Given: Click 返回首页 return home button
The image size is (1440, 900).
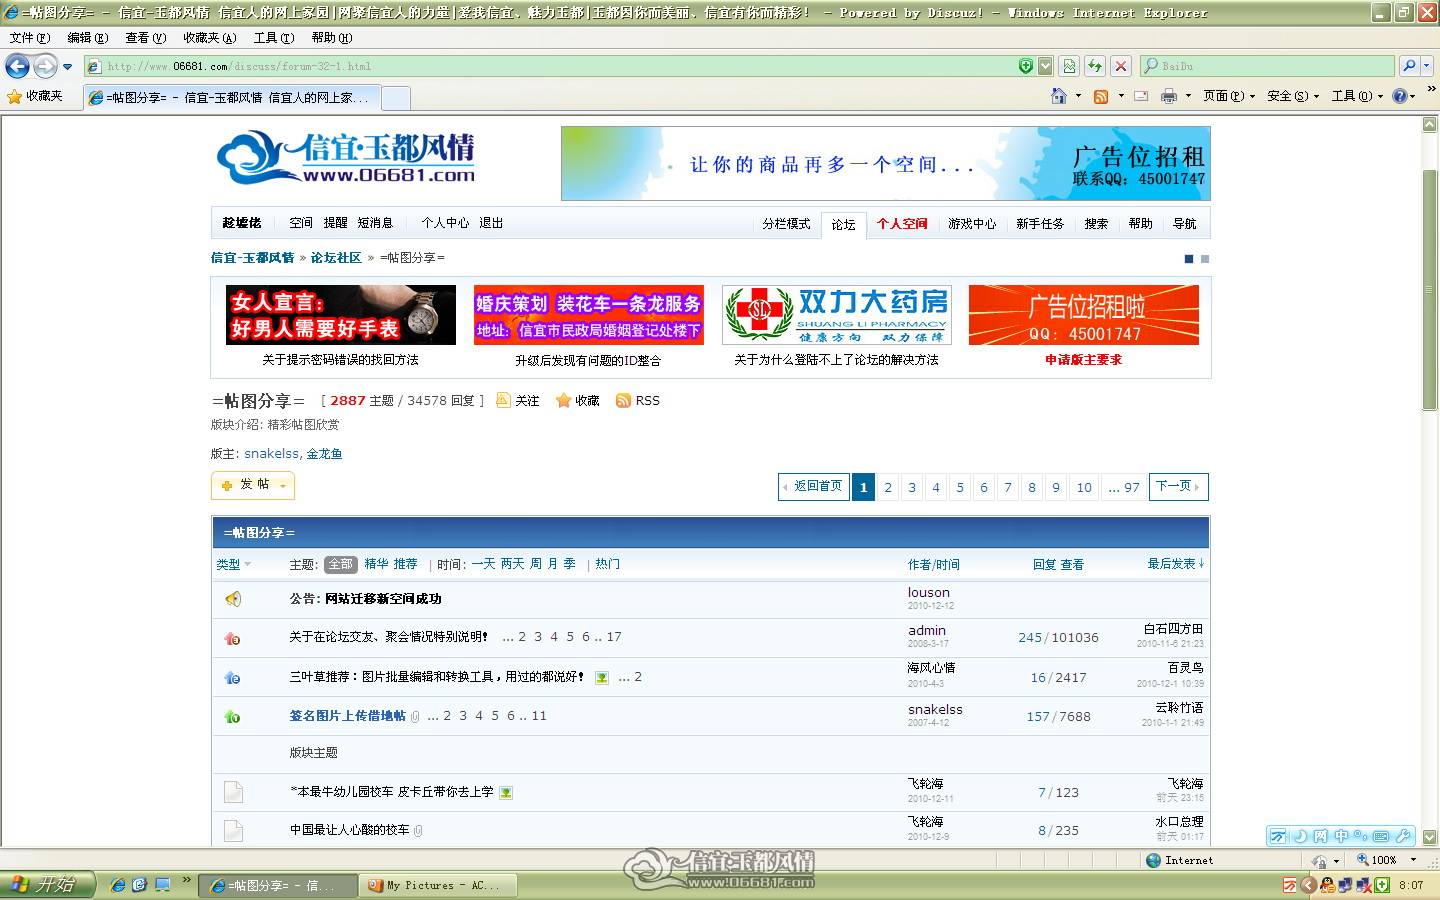Looking at the screenshot, I should (813, 487).
